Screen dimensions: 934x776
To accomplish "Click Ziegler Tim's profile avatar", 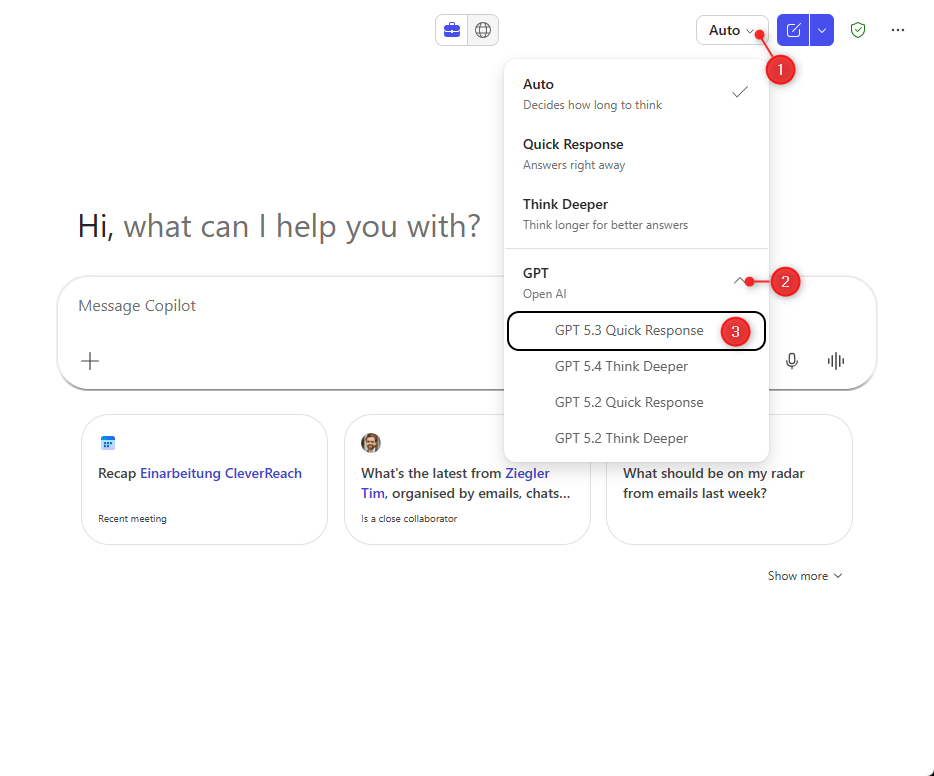I will [x=371, y=443].
